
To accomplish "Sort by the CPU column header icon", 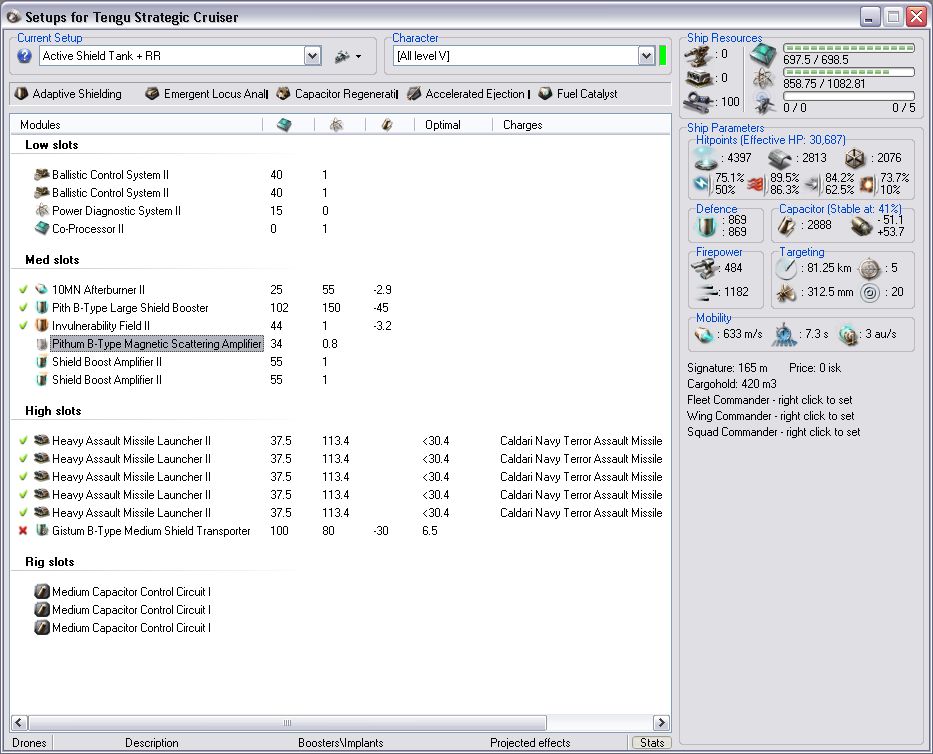I will tap(284, 125).
